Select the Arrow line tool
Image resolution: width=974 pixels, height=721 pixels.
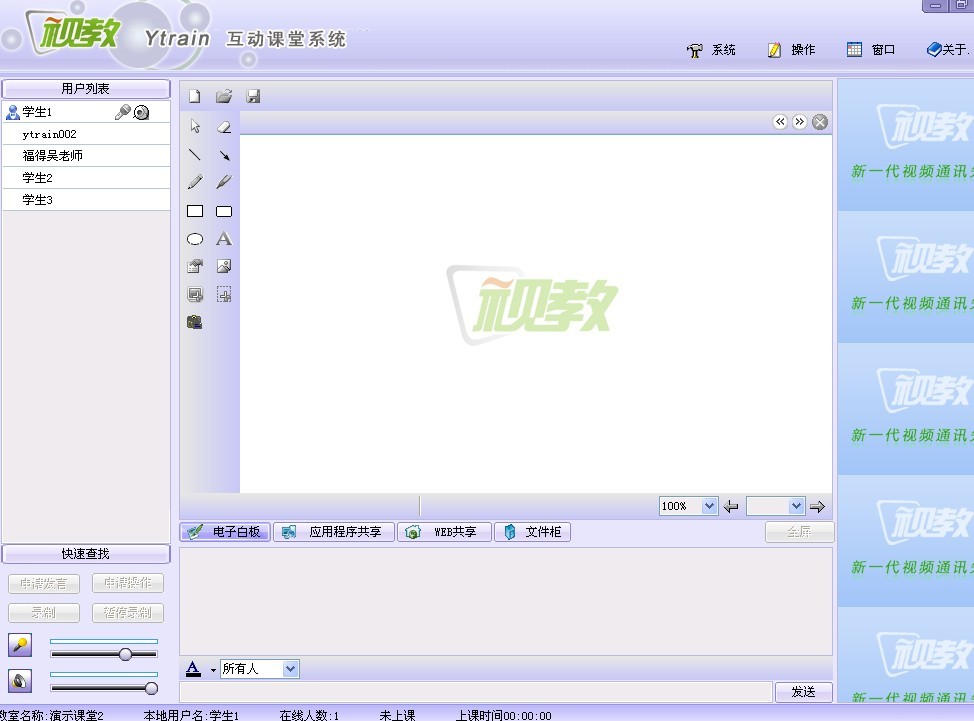click(224, 155)
